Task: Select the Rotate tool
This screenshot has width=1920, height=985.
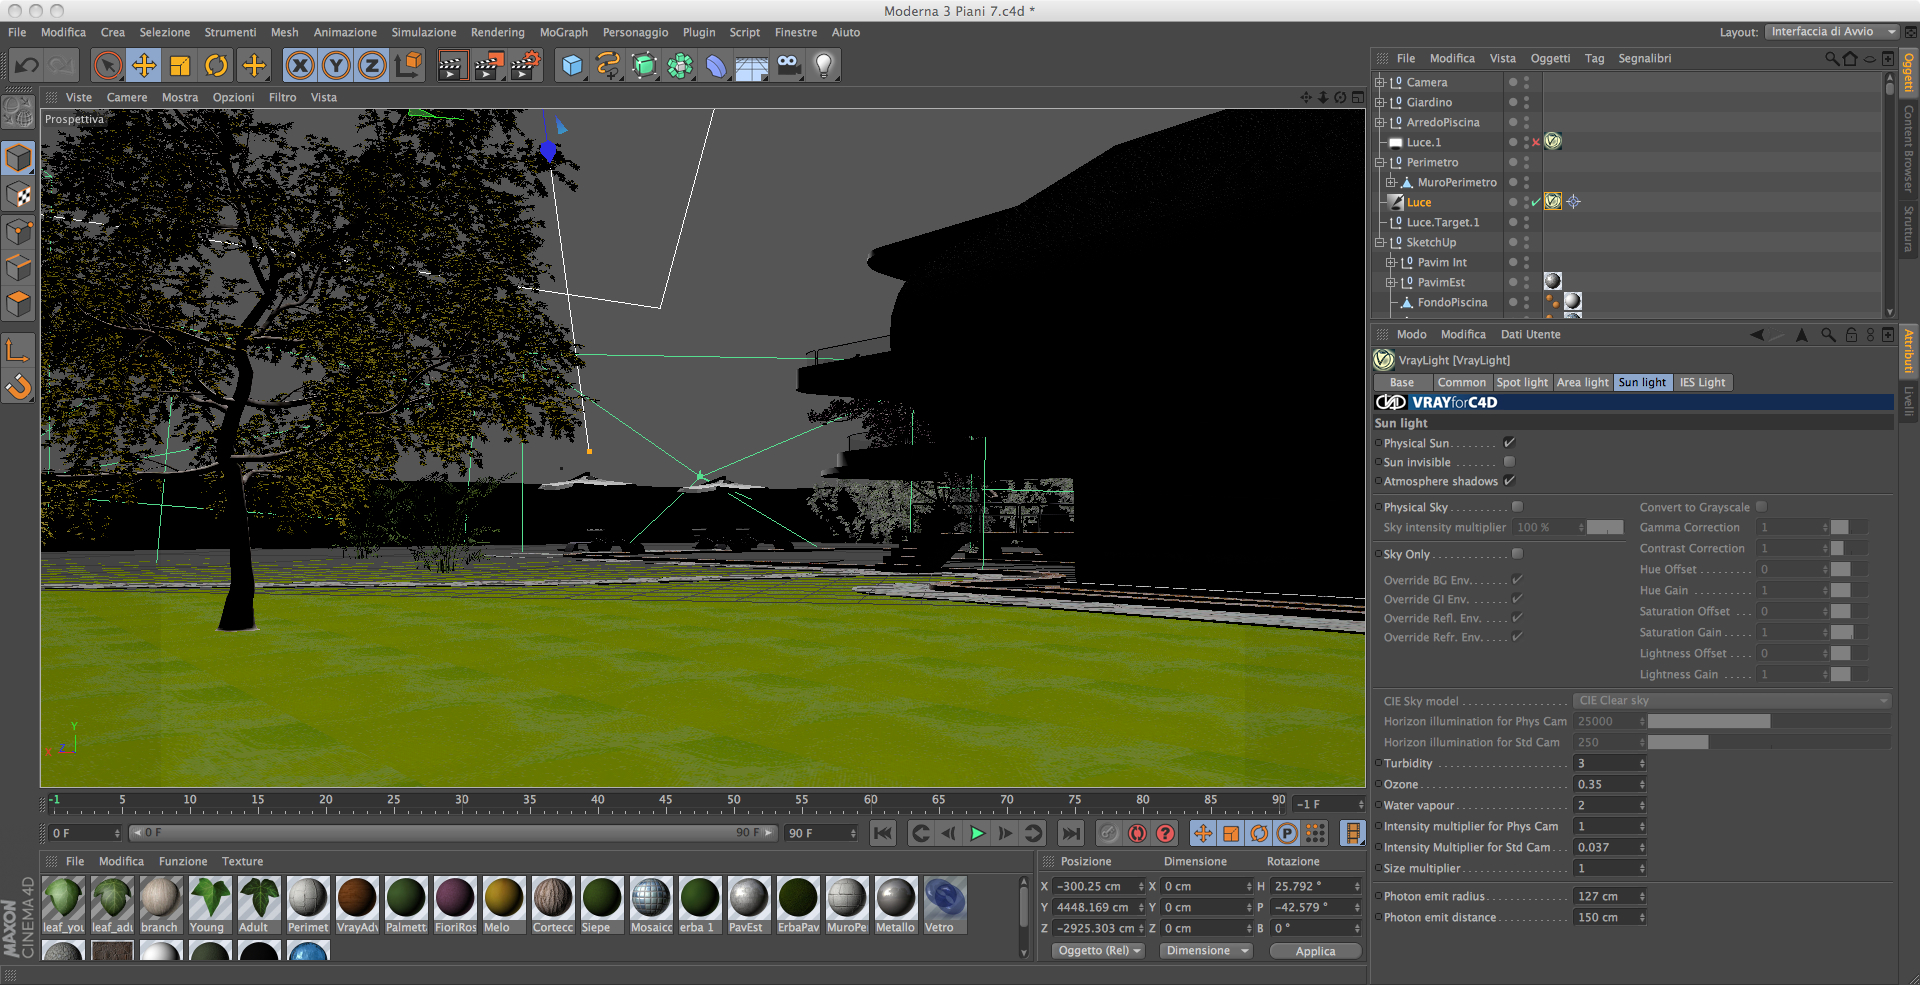Action: [216, 66]
